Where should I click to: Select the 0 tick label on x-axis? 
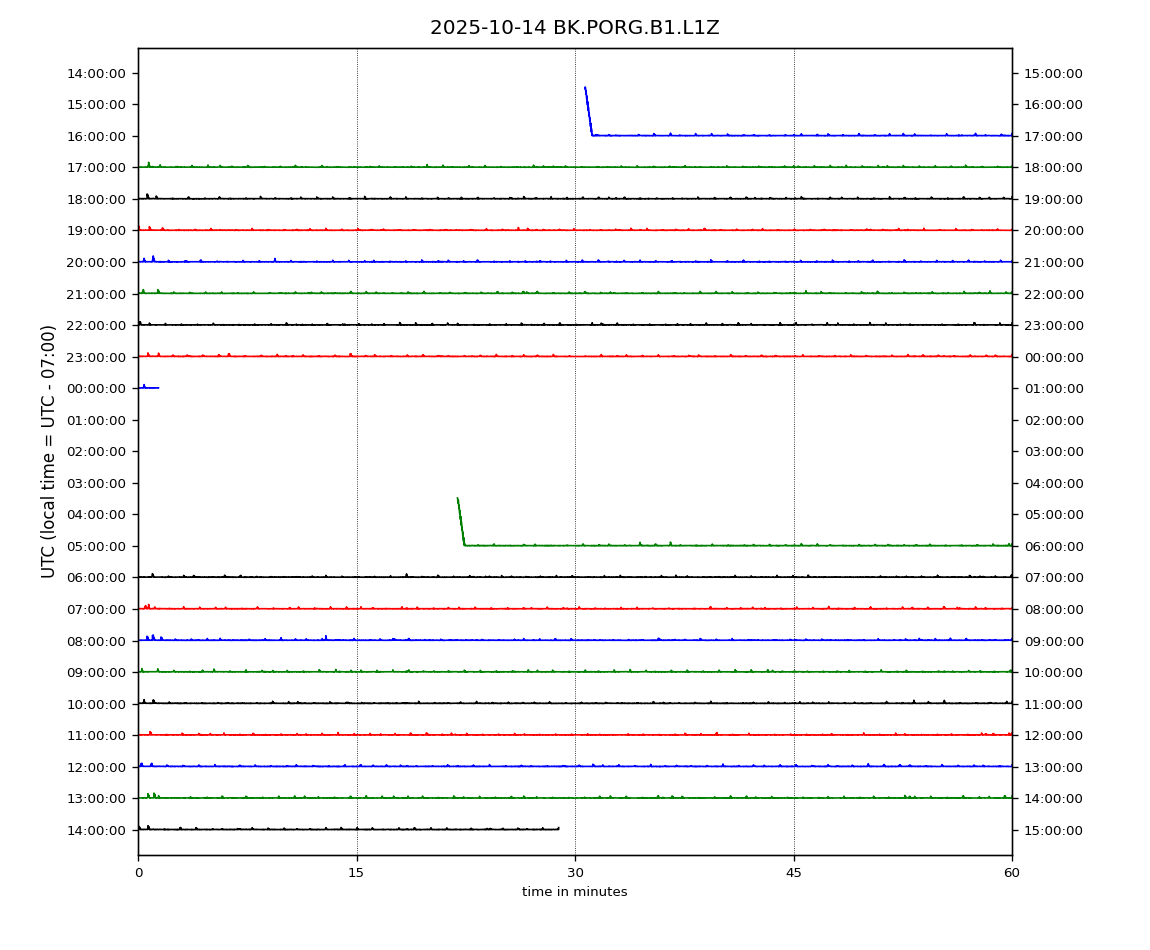tap(138, 873)
